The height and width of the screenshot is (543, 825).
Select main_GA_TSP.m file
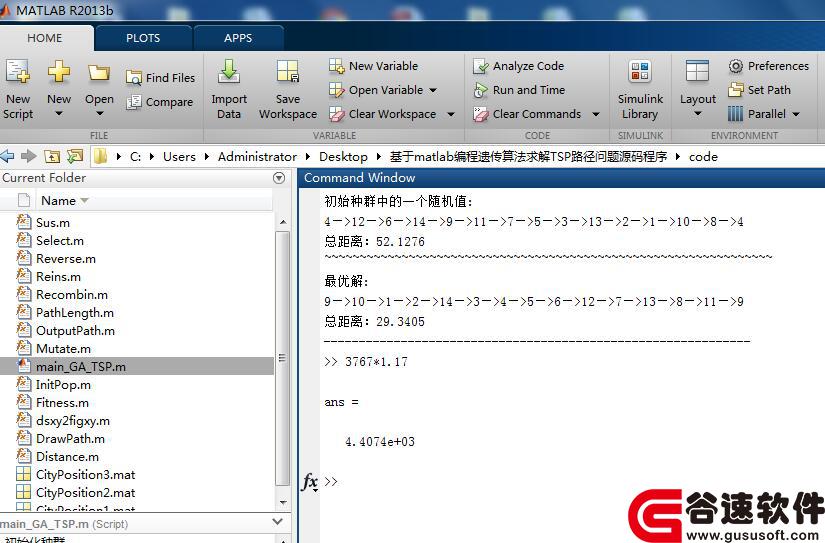[81, 366]
